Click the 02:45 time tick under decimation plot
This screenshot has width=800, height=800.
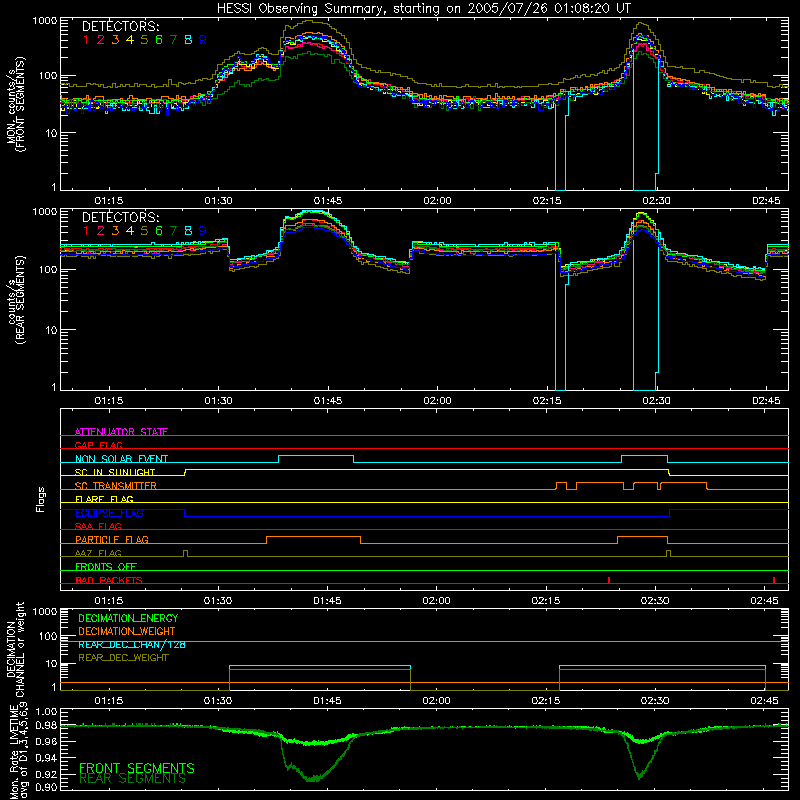coord(764,701)
